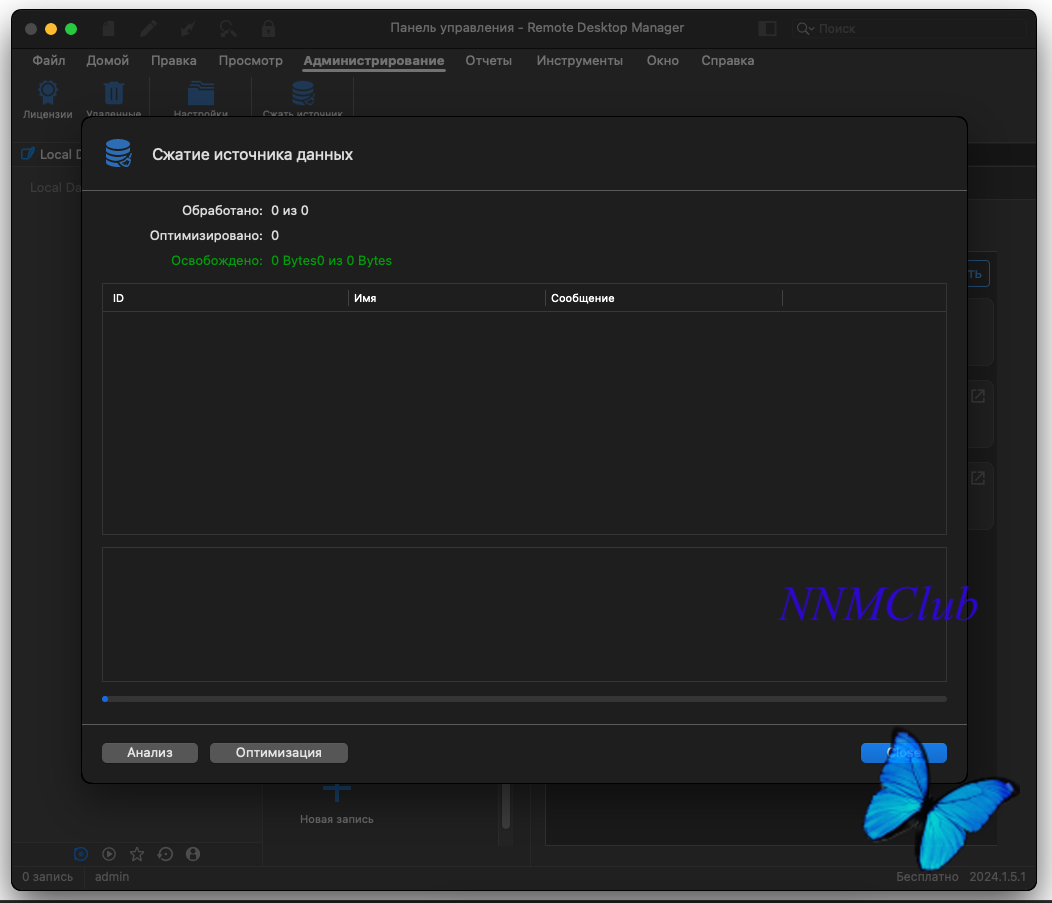Screen dimensions: 1052x903
Task: Switch to the Отчеты tab
Action: pos(488,60)
